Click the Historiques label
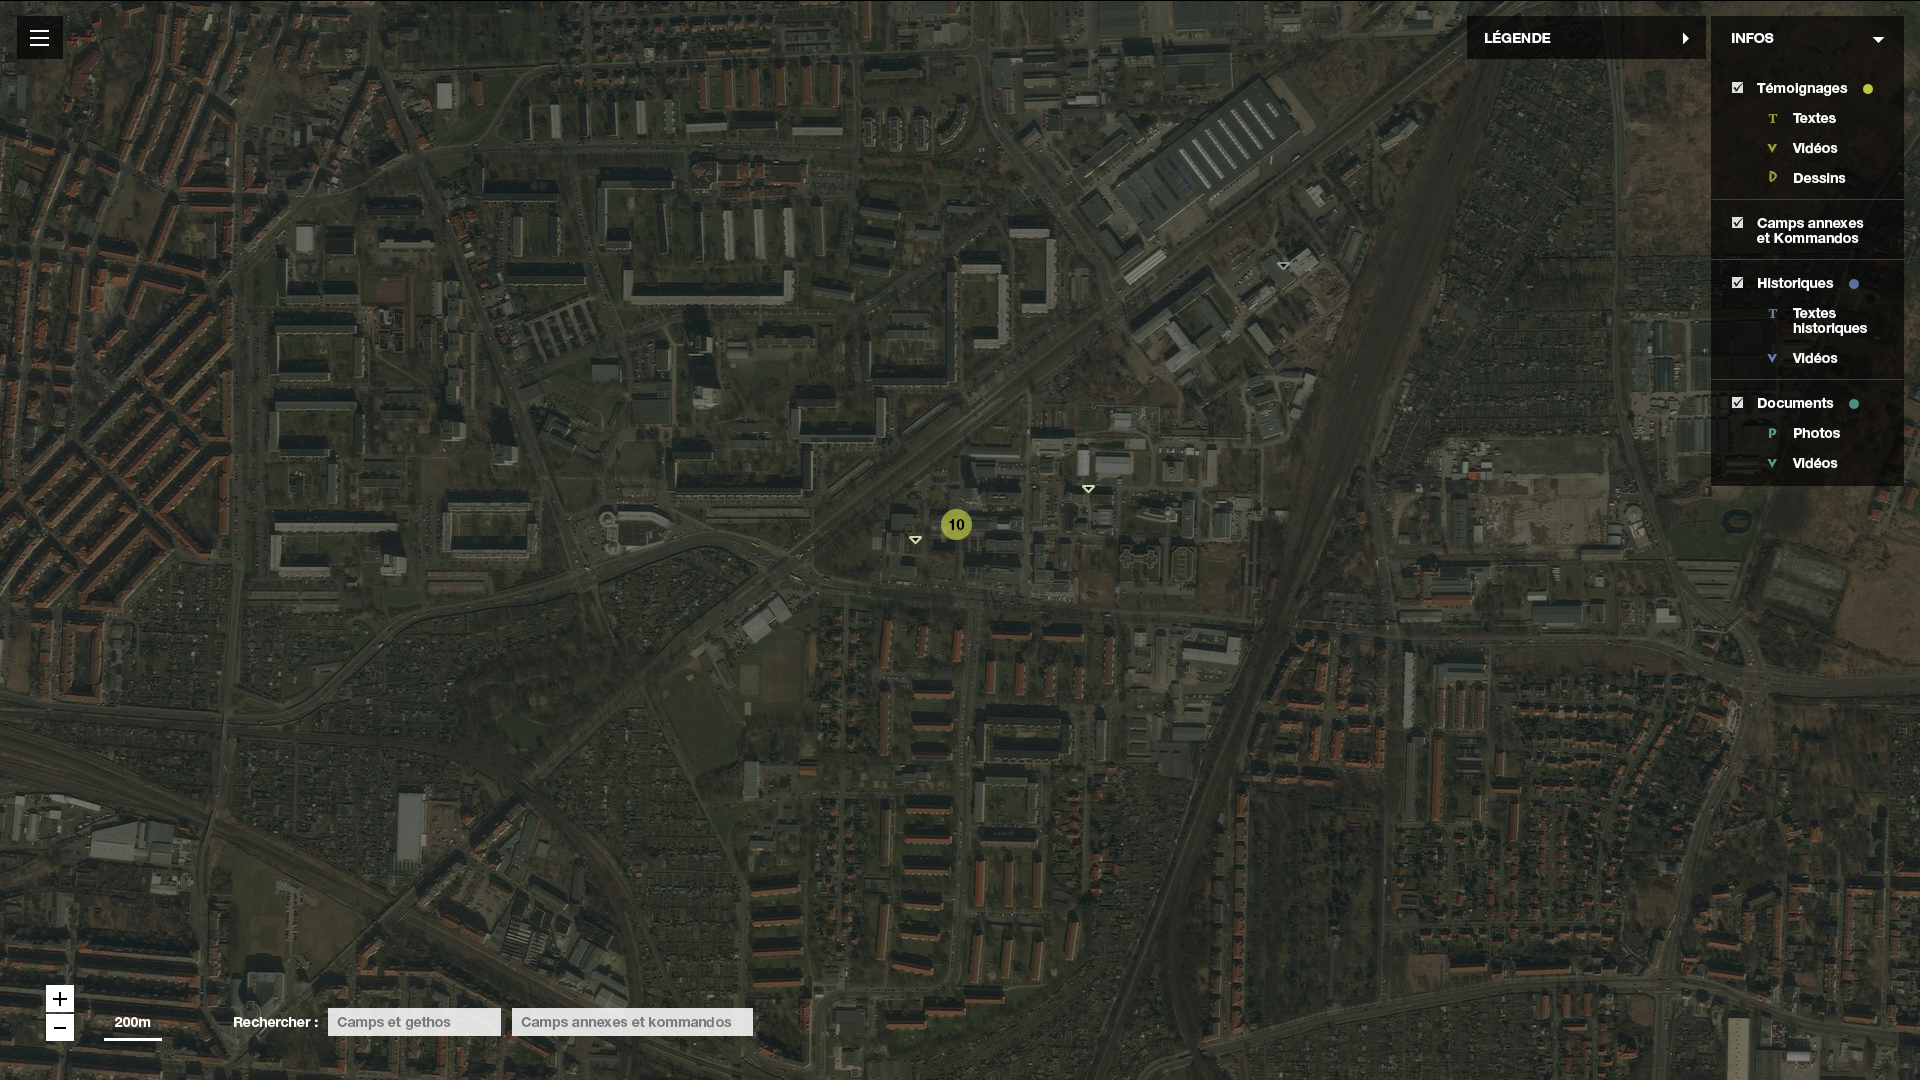 pos(1795,283)
